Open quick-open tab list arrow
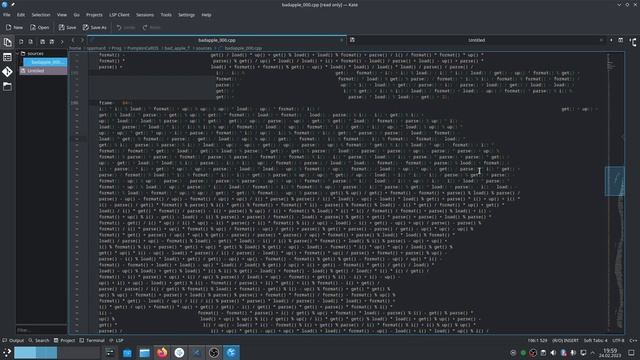Screen dimensions: 640x360 coord(611,40)
